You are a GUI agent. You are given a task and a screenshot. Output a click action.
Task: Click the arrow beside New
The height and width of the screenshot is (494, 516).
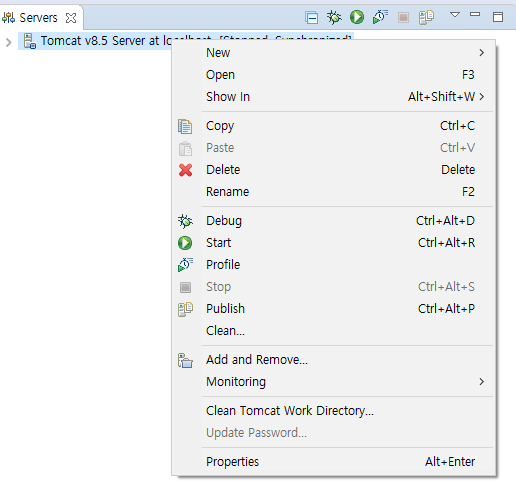[x=481, y=53]
